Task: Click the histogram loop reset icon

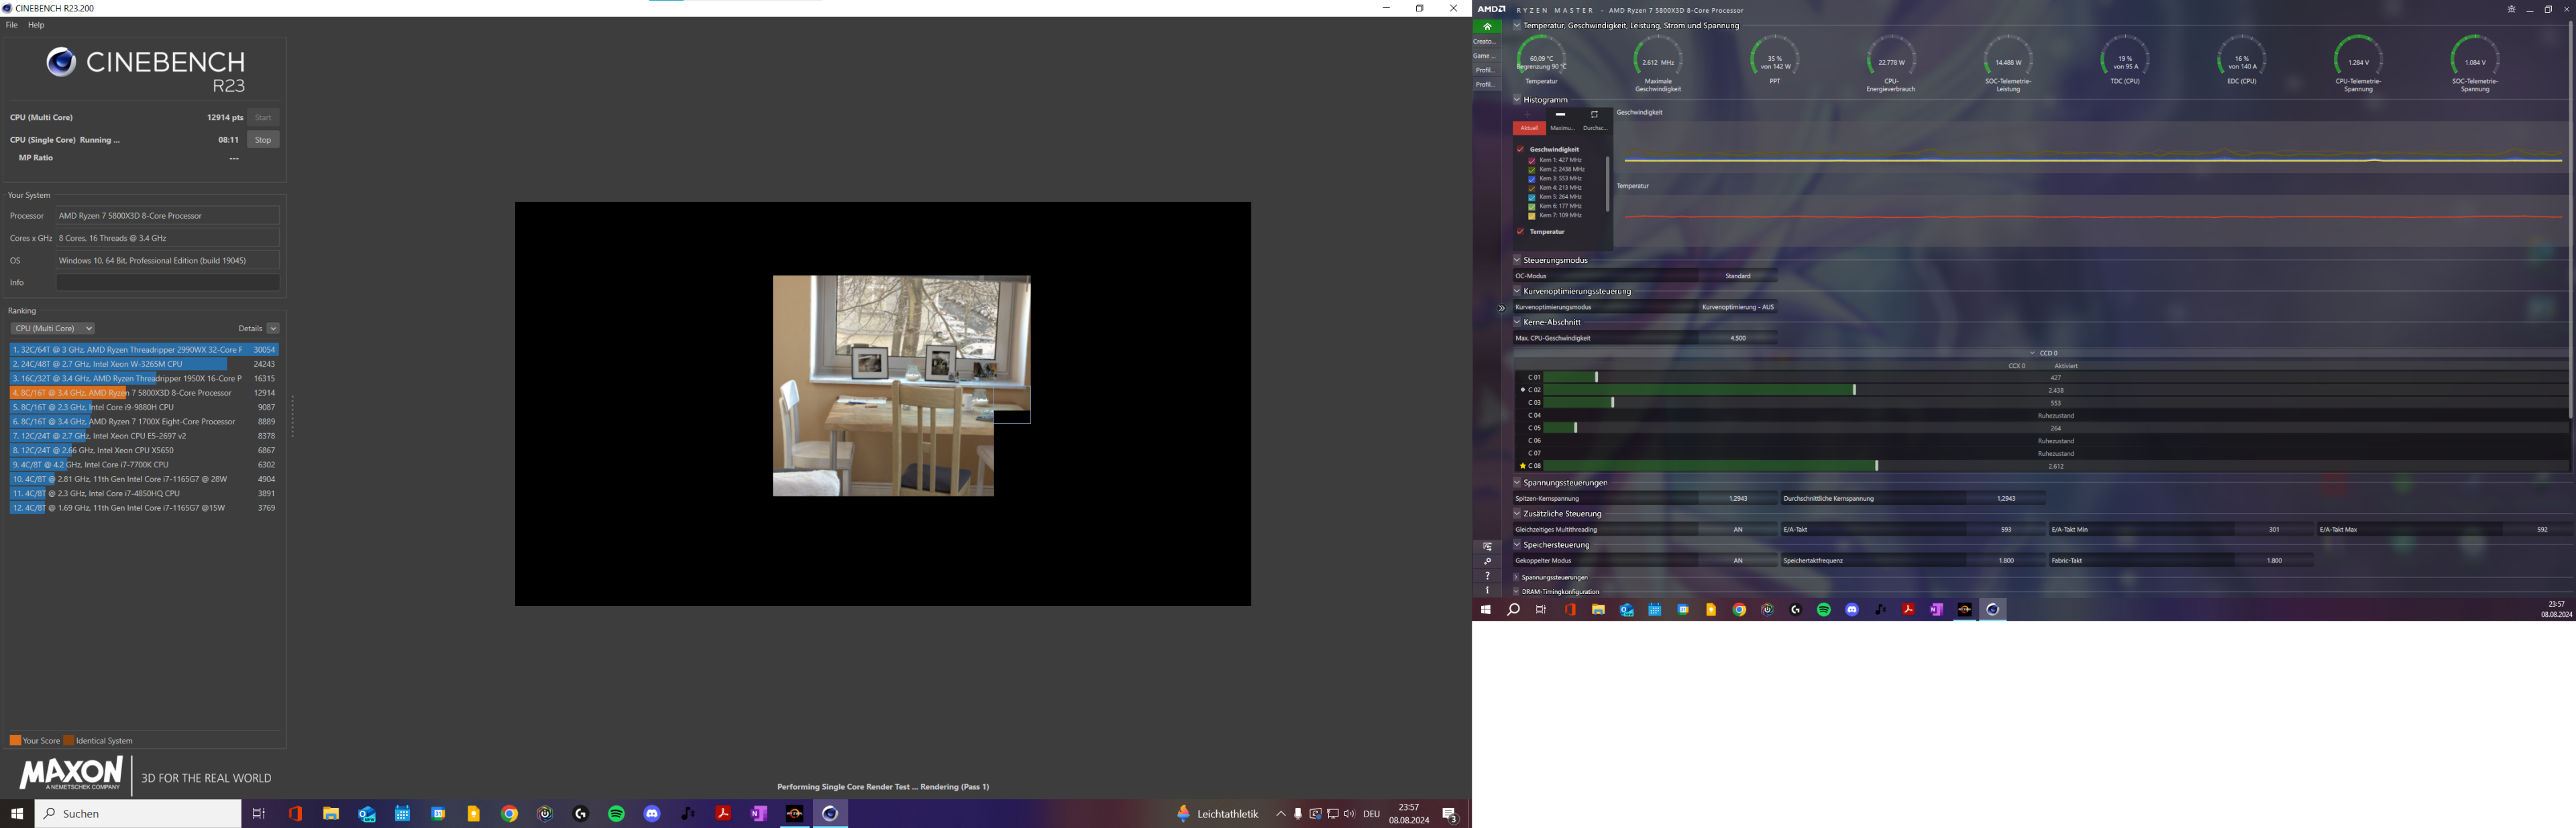Action: (x=1594, y=115)
